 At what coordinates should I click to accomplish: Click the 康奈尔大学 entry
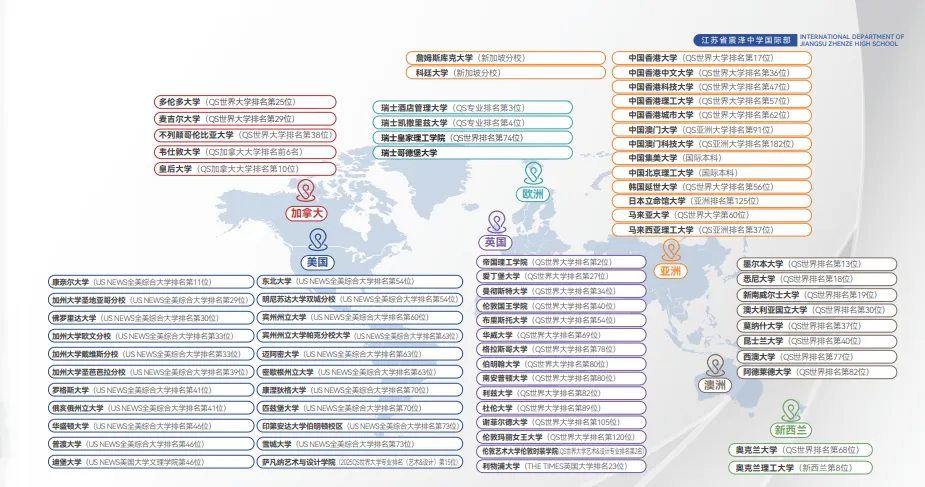pyautogui.click(x=151, y=282)
